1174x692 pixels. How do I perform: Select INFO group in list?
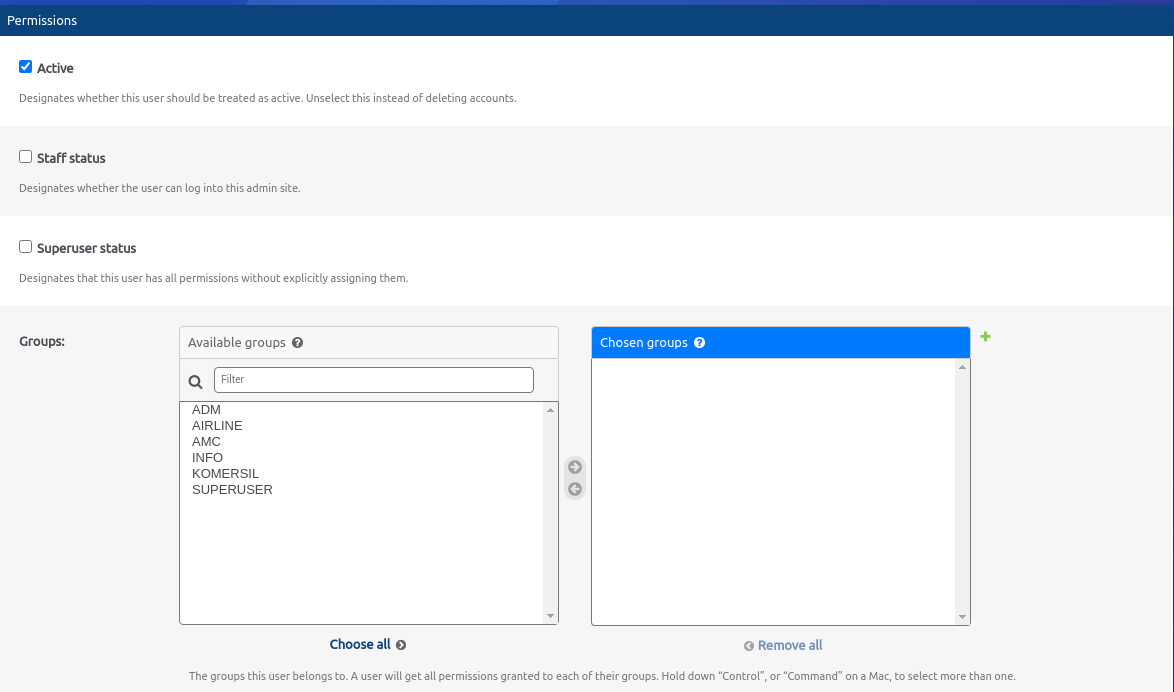(x=207, y=458)
